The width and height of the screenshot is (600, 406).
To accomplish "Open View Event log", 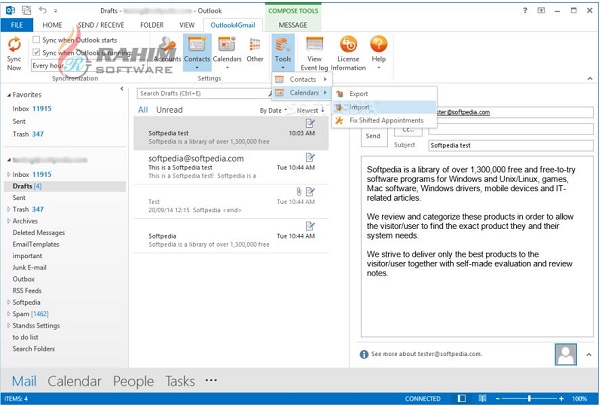I will [314, 54].
